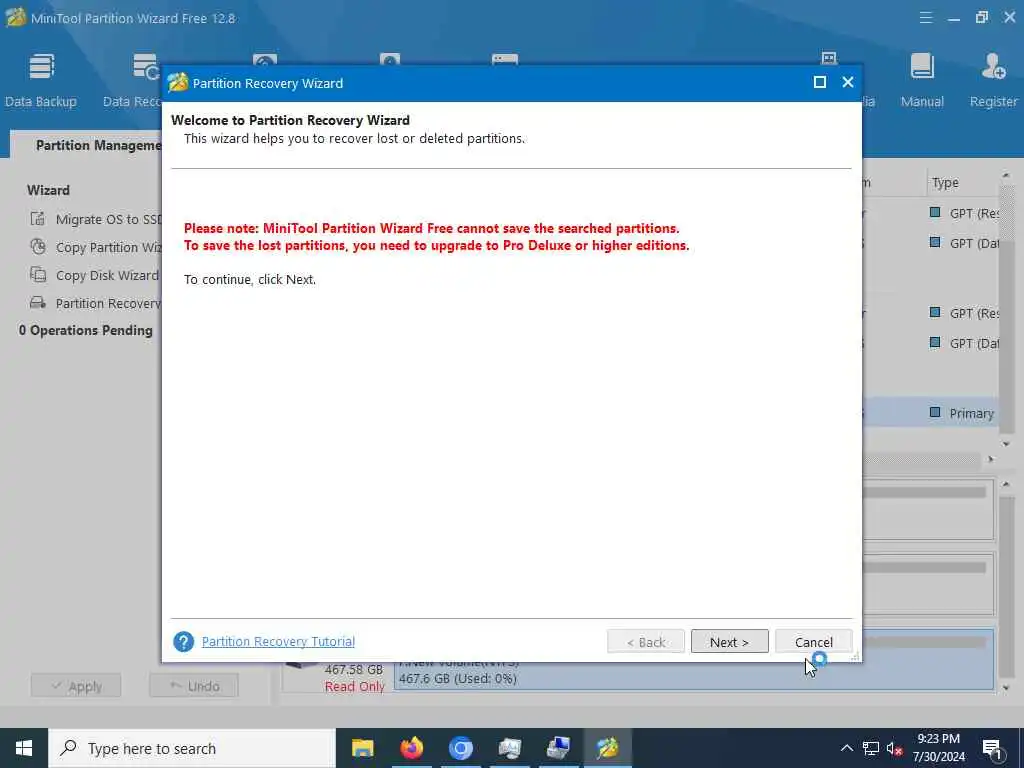The image size is (1024, 768).
Task: Open the notification center icon
Action: (993, 748)
